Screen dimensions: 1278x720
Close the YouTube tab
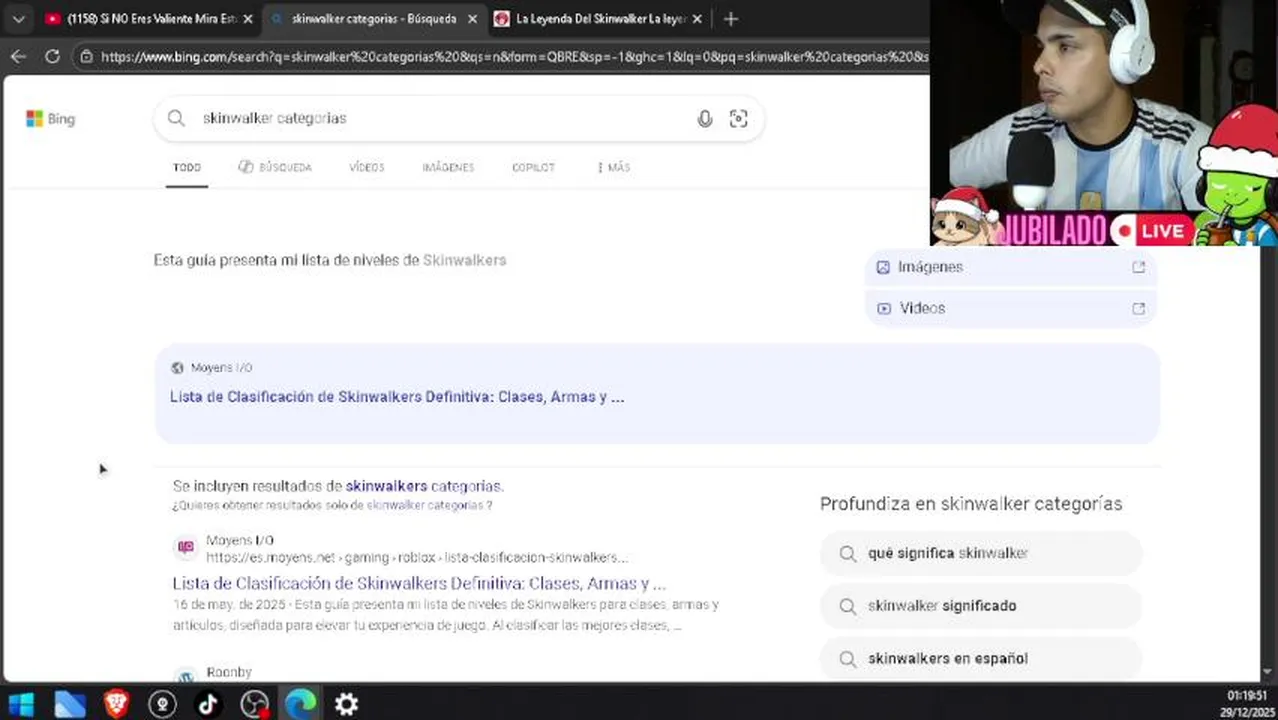point(248,19)
